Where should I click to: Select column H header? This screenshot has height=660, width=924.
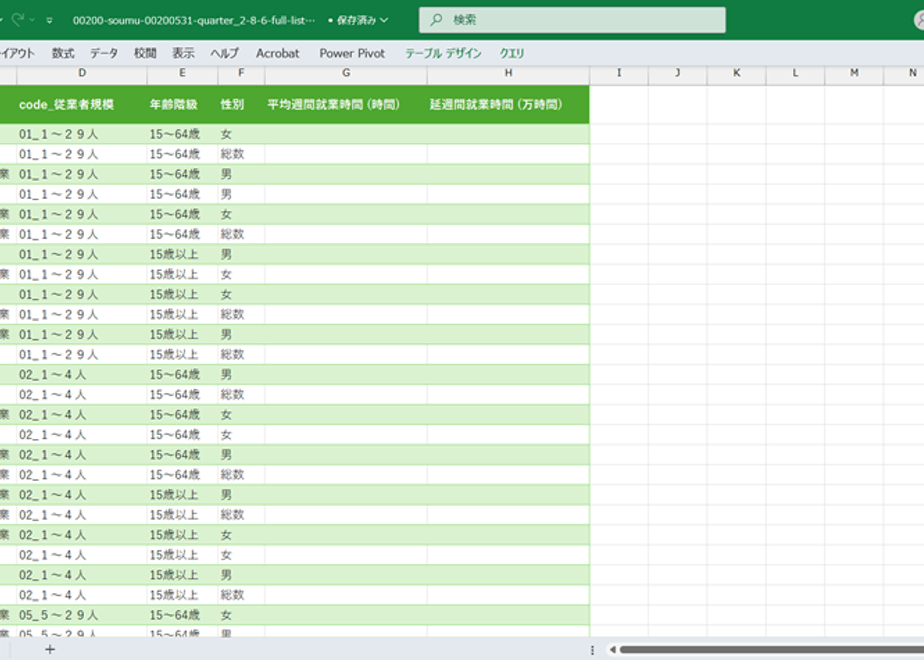point(508,73)
